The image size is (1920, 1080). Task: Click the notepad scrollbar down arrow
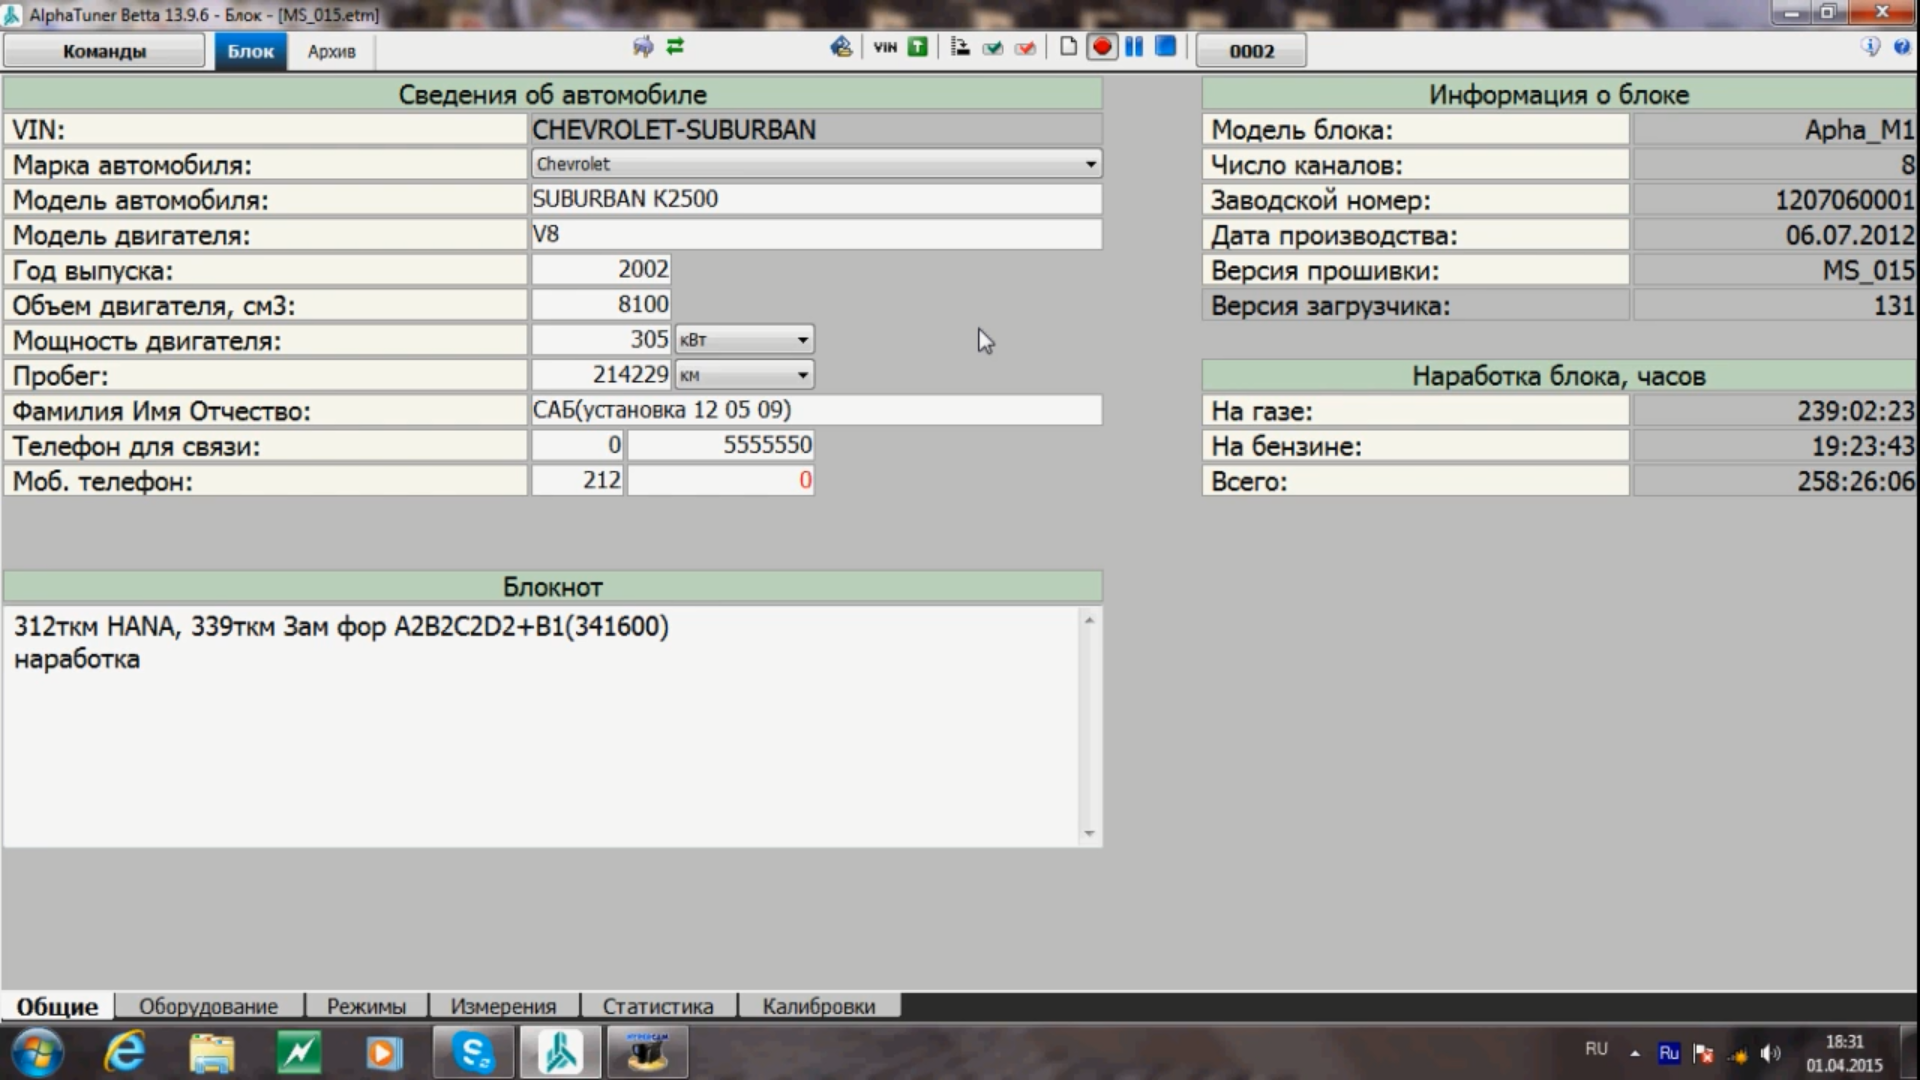1089,833
